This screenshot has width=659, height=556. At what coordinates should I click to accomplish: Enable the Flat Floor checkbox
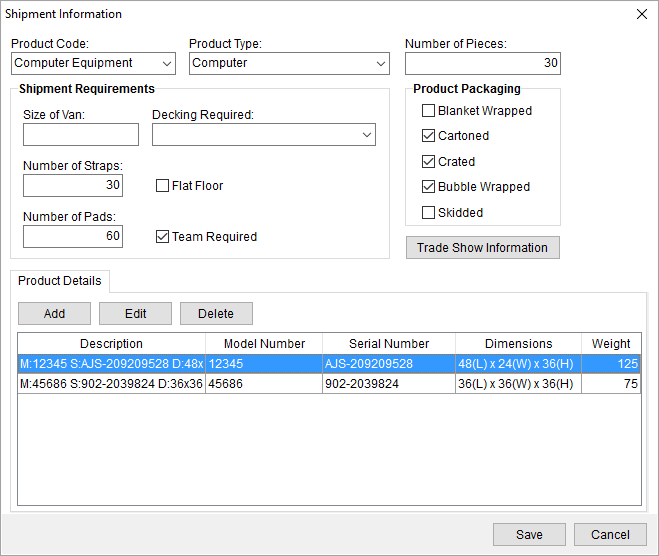[x=163, y=186]
